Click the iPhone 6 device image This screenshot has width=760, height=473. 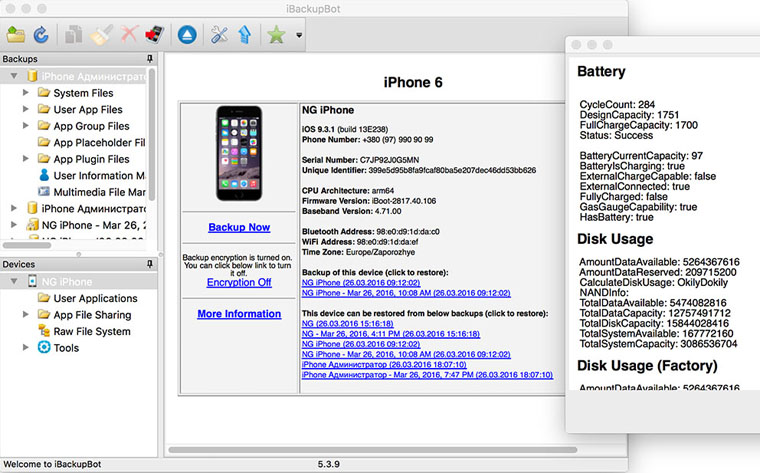pyautogui.click(x=239, y=153)
